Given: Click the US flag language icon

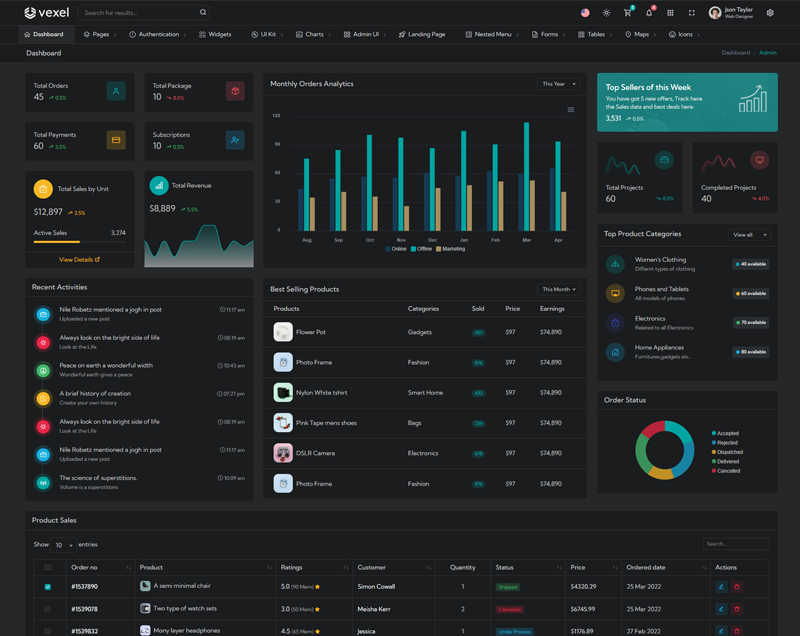Looking at the screenshot, I should tap(585, 13).
